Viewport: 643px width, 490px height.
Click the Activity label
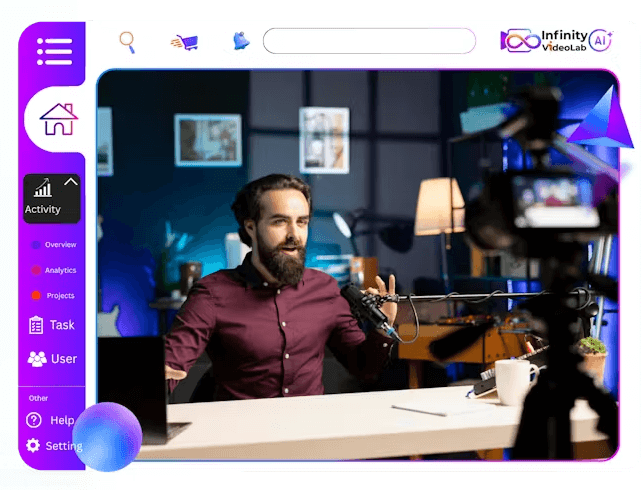[42, 210]
